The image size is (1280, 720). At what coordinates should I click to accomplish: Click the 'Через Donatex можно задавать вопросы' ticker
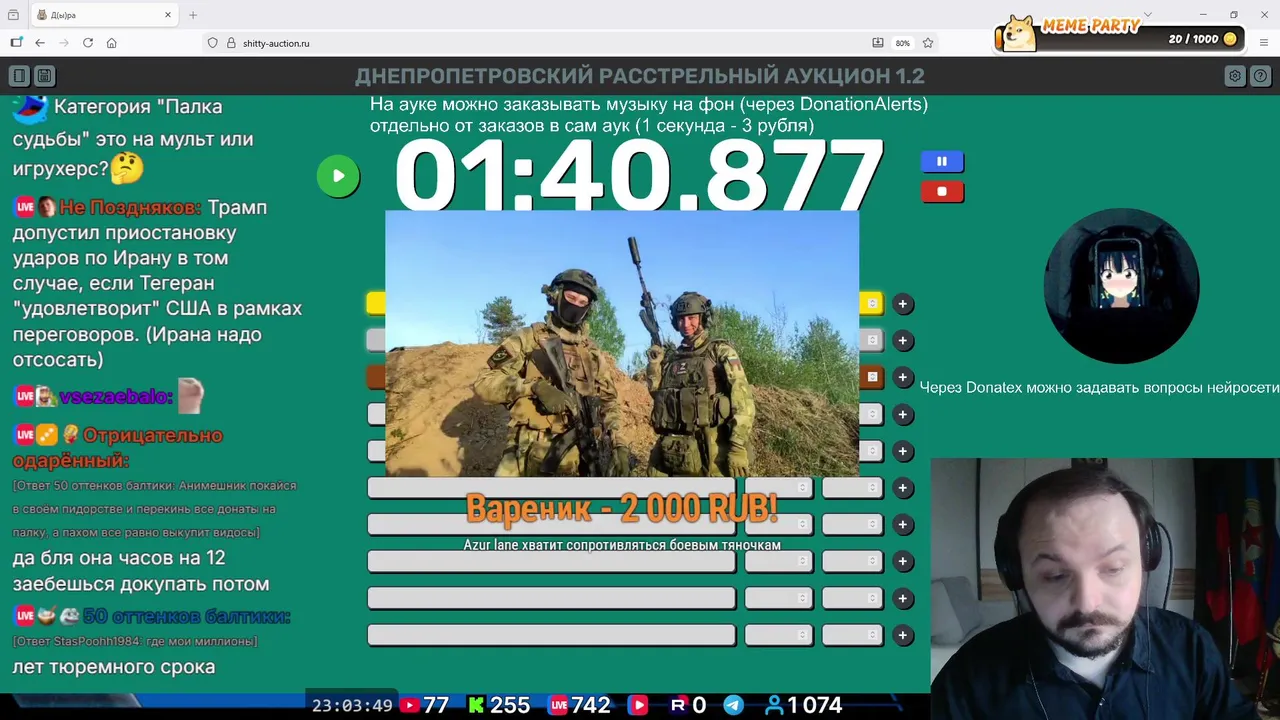[x=1099, y=388]
